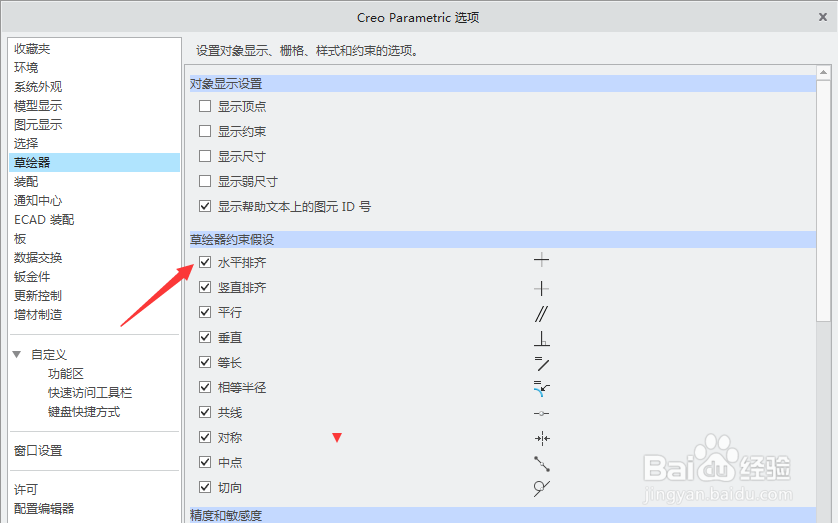Open the 装配 options category
The height and width of the screenshot is (523, 838).
point(26,182)
